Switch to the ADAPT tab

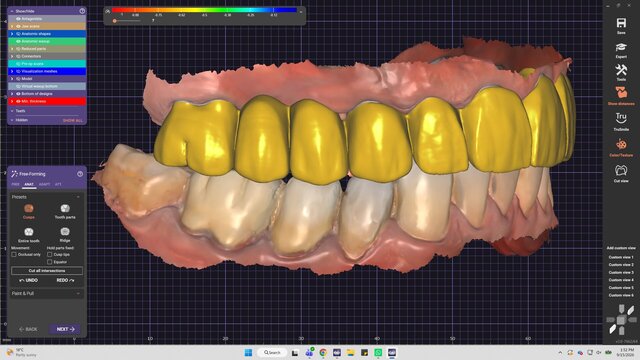44,184
